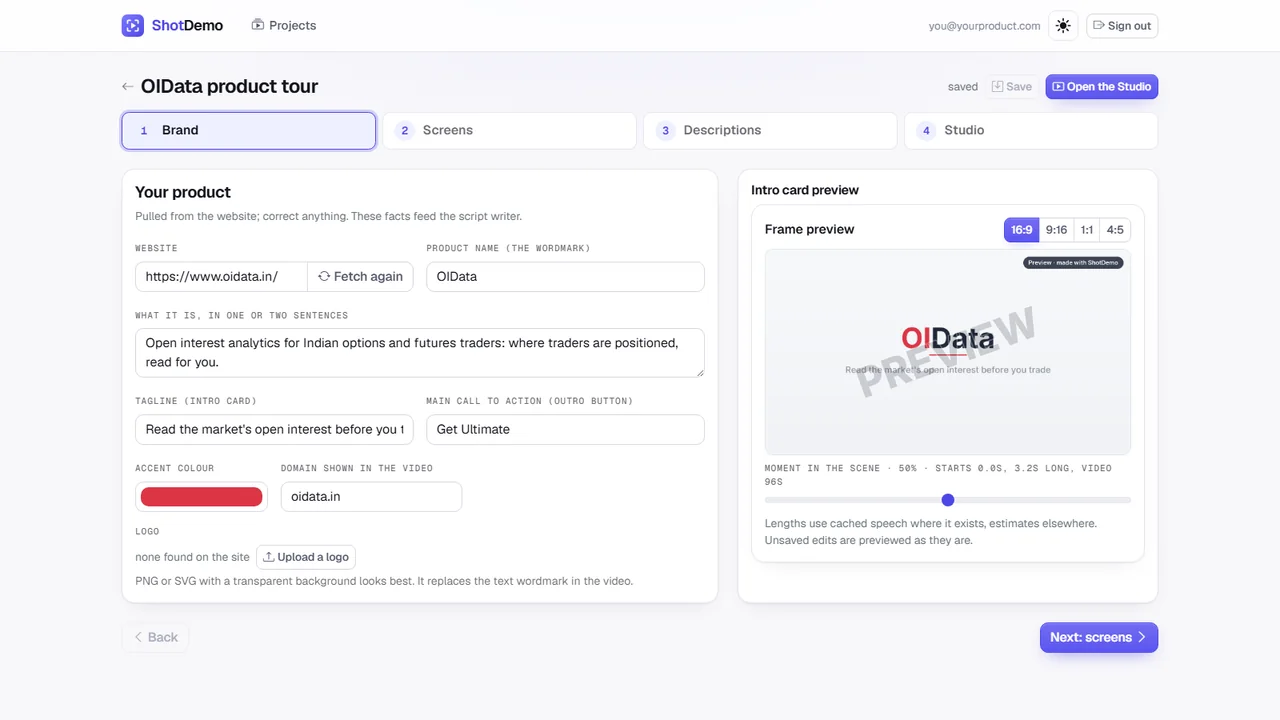The height and width of the screenshot is (720, 1280).
Task: Click the 'TAGLINE (INTRO CARD)' label
Action: pyautogui.click(x=196, y=401)
